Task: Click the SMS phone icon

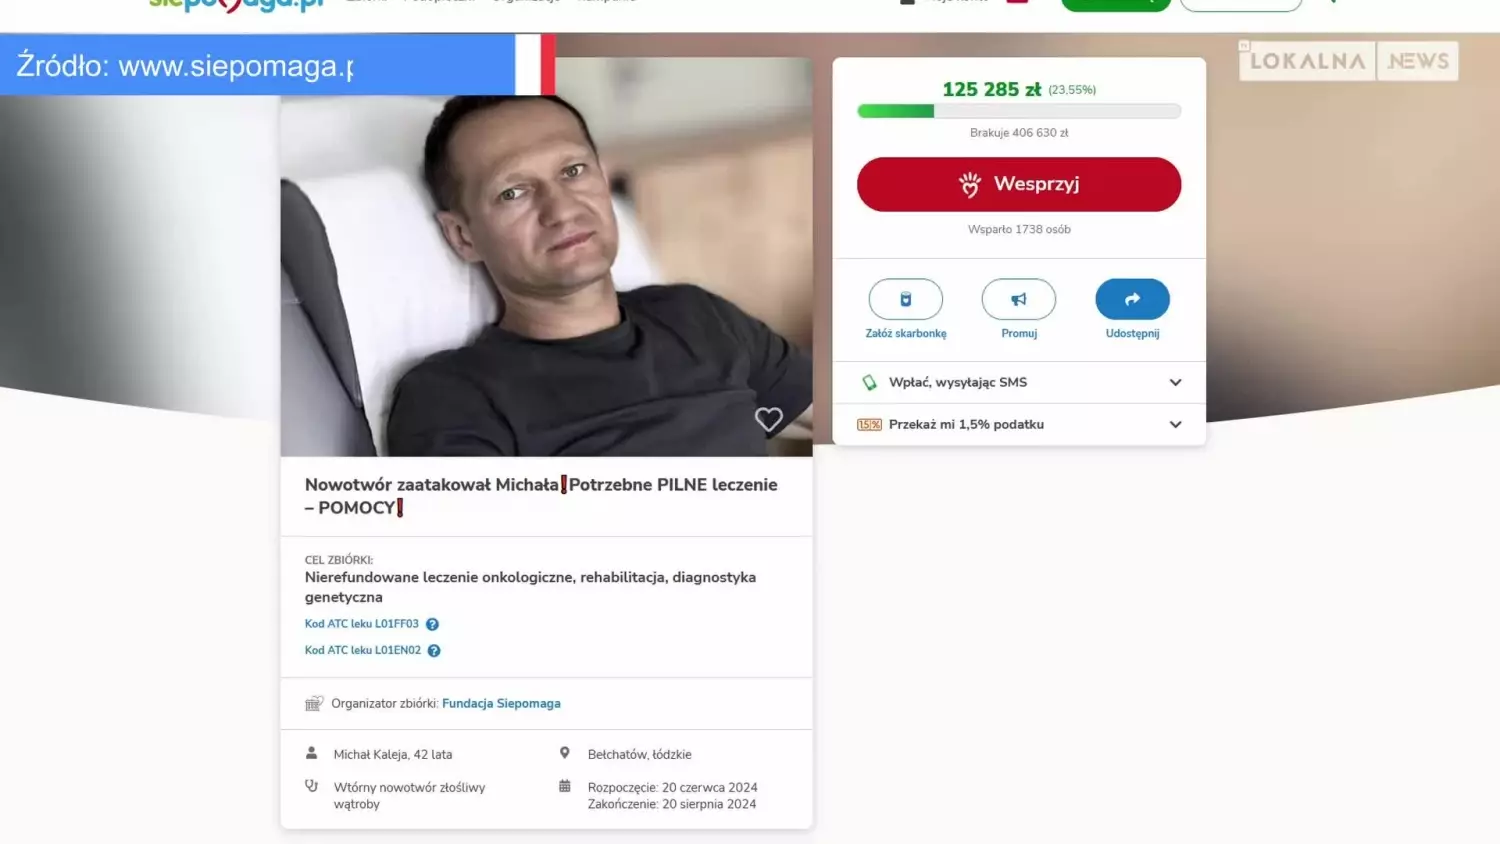Action: pos(869,382)
